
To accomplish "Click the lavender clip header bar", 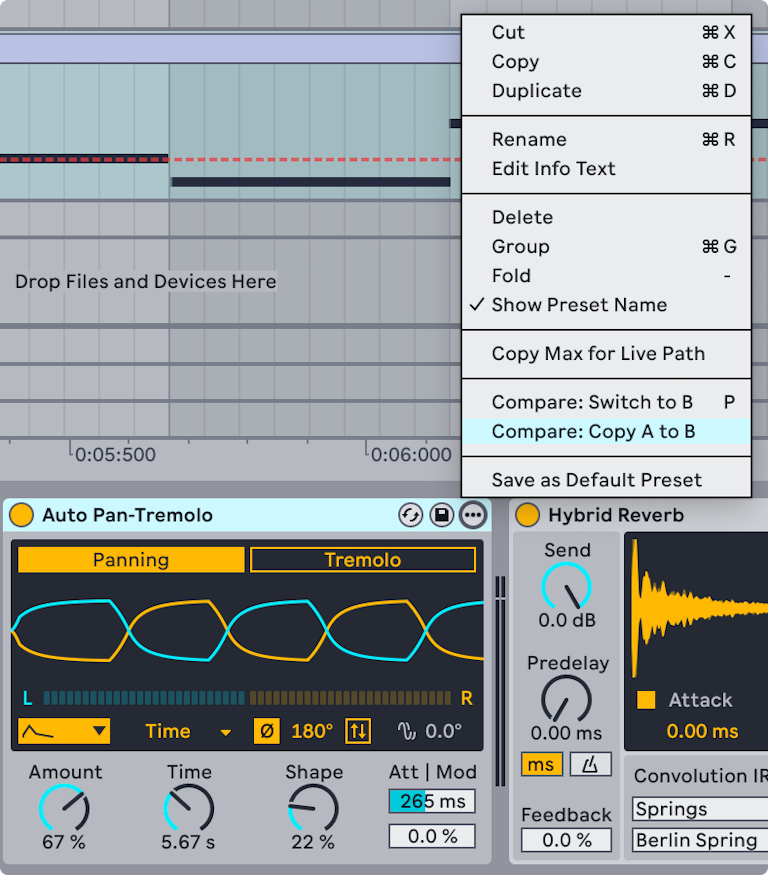I will pos(230,49).
